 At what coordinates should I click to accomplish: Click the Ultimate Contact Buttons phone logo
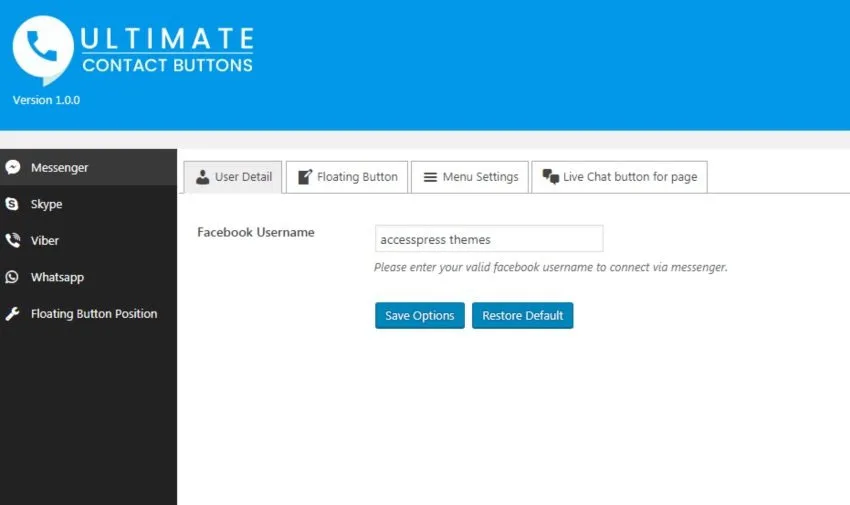(43, 50)
